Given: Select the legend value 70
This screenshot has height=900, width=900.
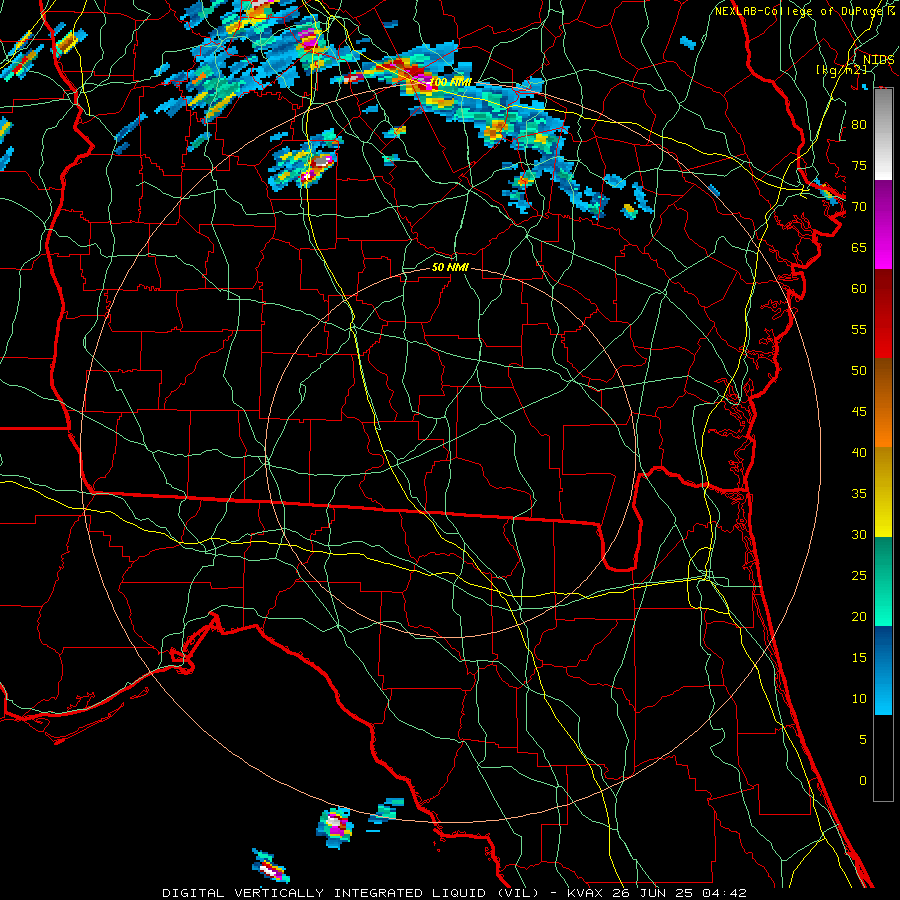Looking at the screenshot, I should coord(859,207).
